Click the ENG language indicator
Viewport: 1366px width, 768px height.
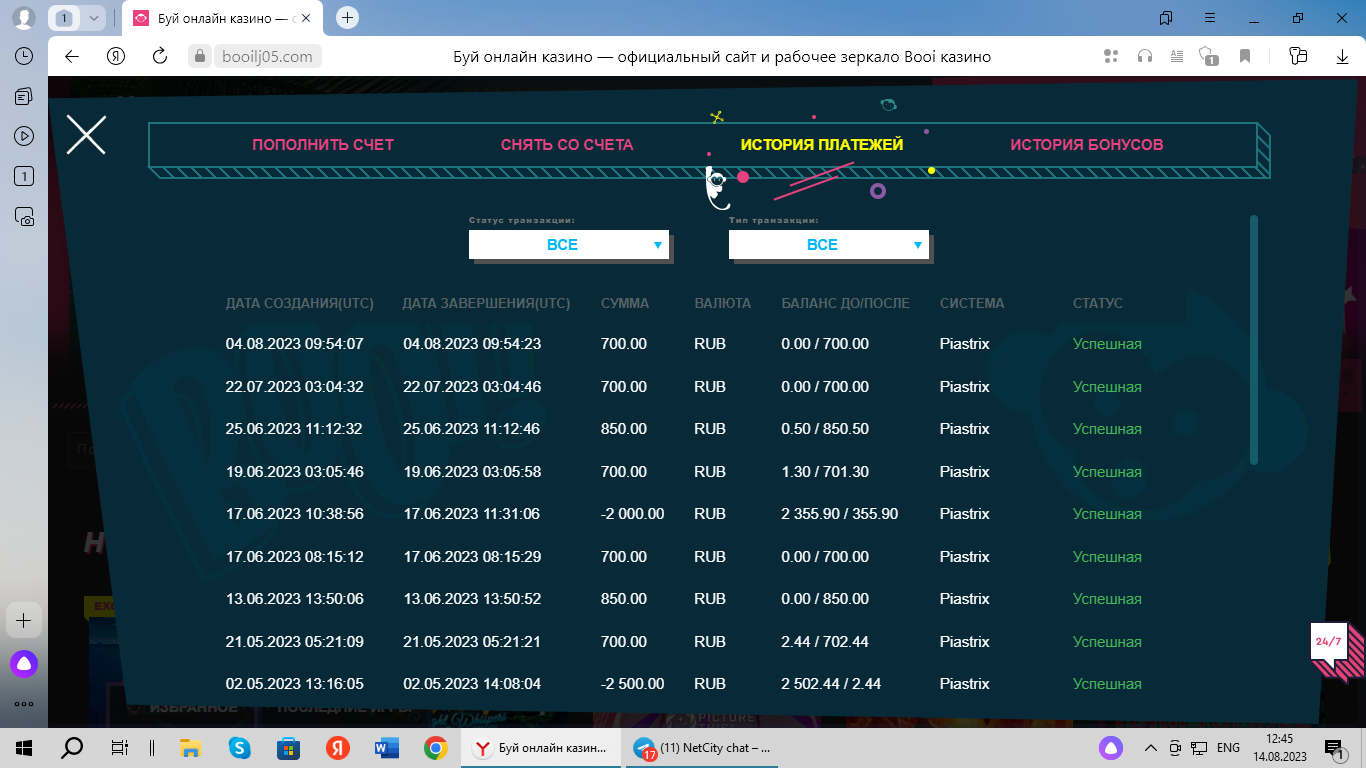pos(1229,748)
